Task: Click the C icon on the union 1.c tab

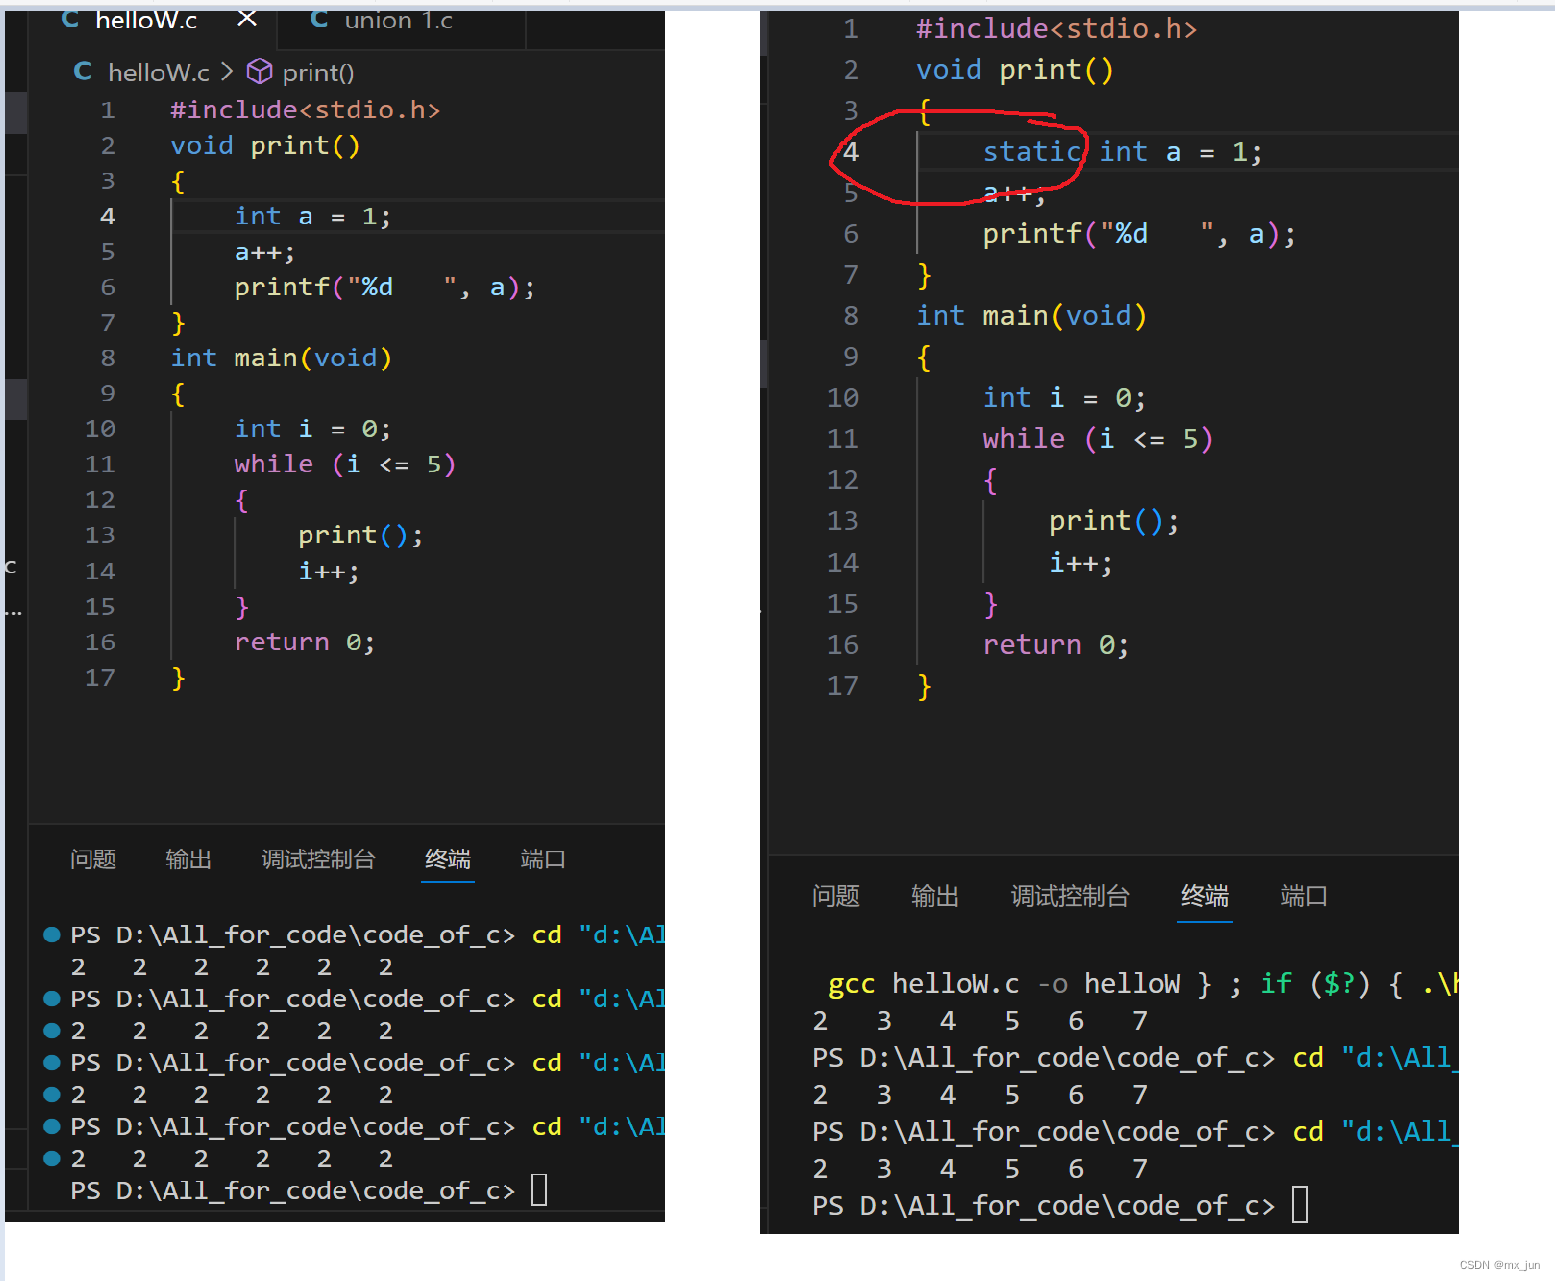Action: coord(318,19)
